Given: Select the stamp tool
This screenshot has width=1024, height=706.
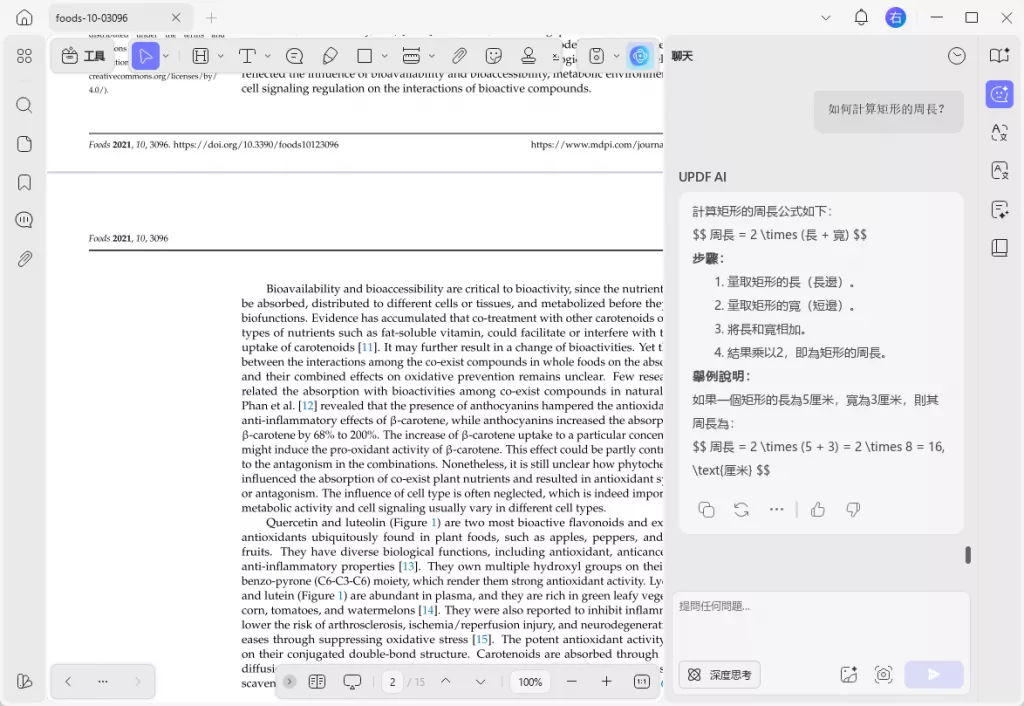Looking at the screenshot, I should (x=528, y=56).
